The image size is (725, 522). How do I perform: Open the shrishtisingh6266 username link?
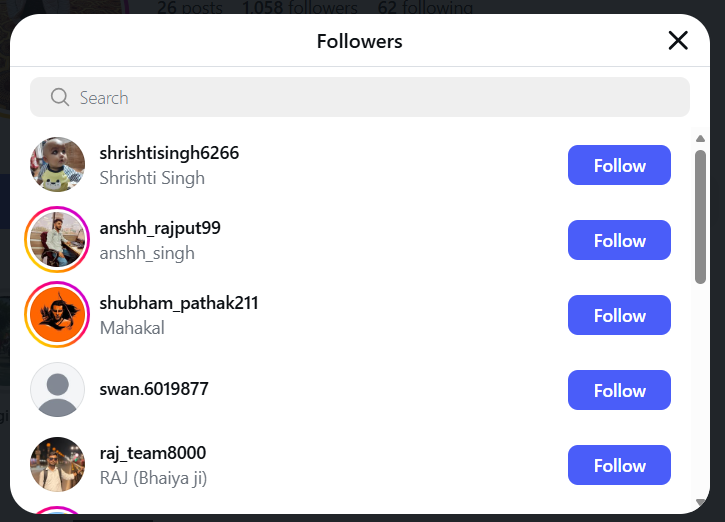pyautogui.click(x=169, y=153)
